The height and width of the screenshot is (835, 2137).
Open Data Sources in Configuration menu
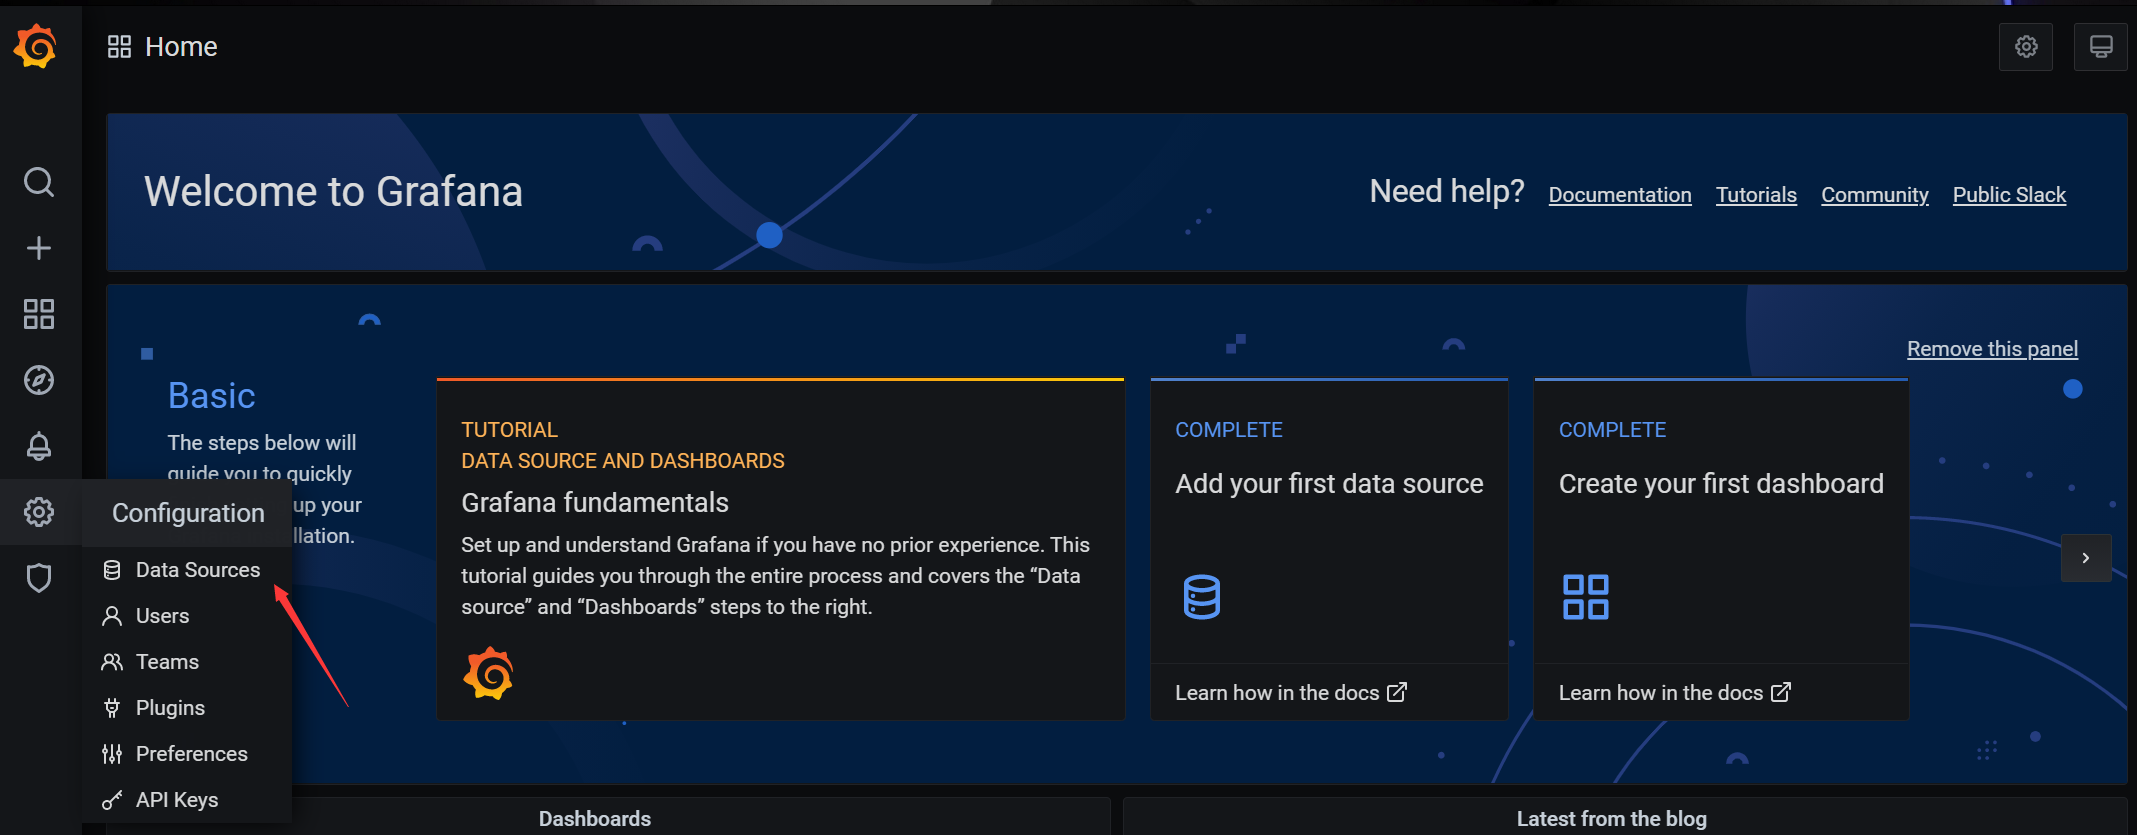tap(187, 570)
